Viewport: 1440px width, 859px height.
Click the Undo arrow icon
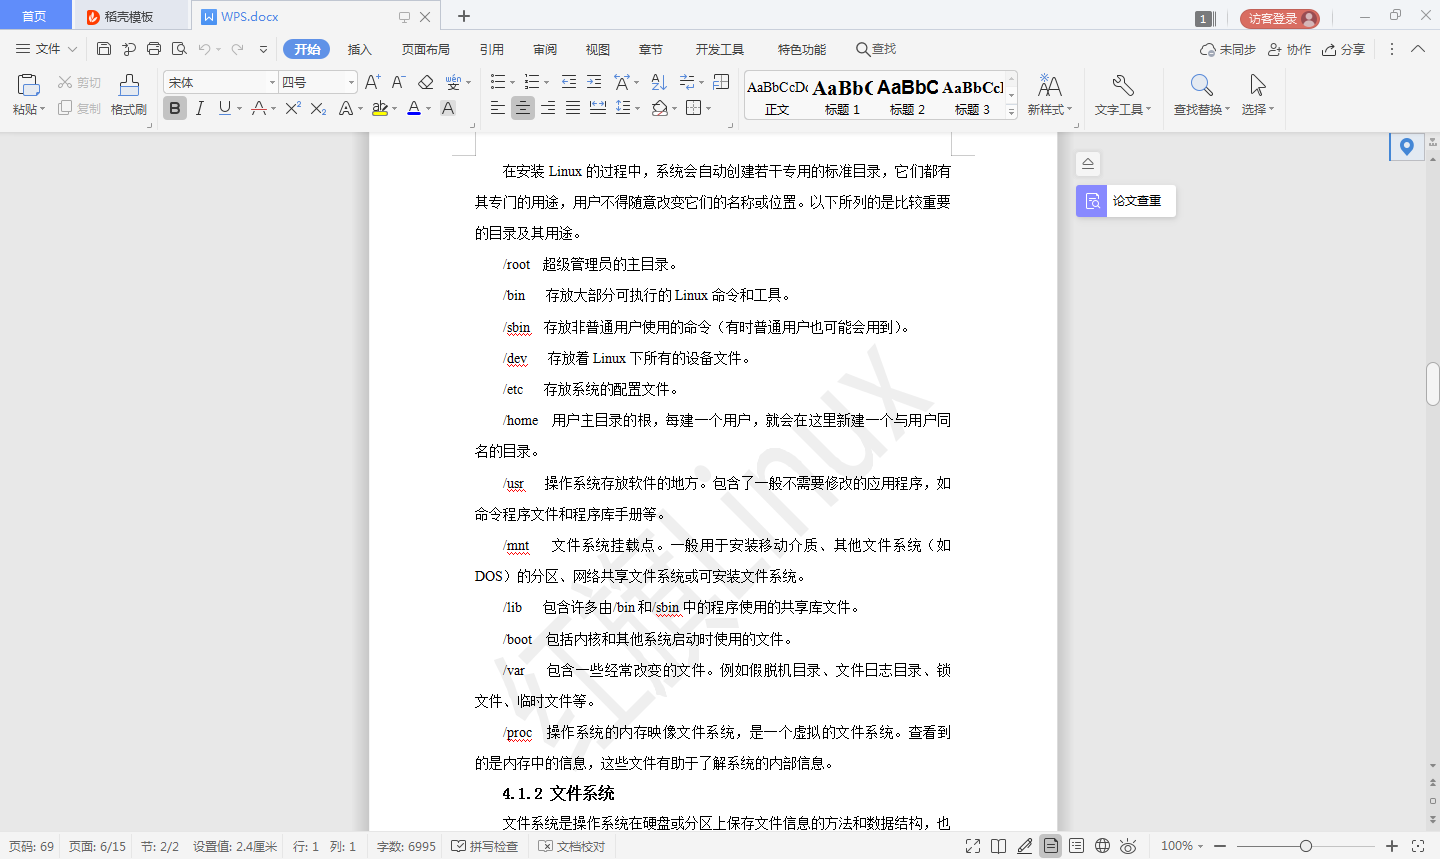pos(204,49)
